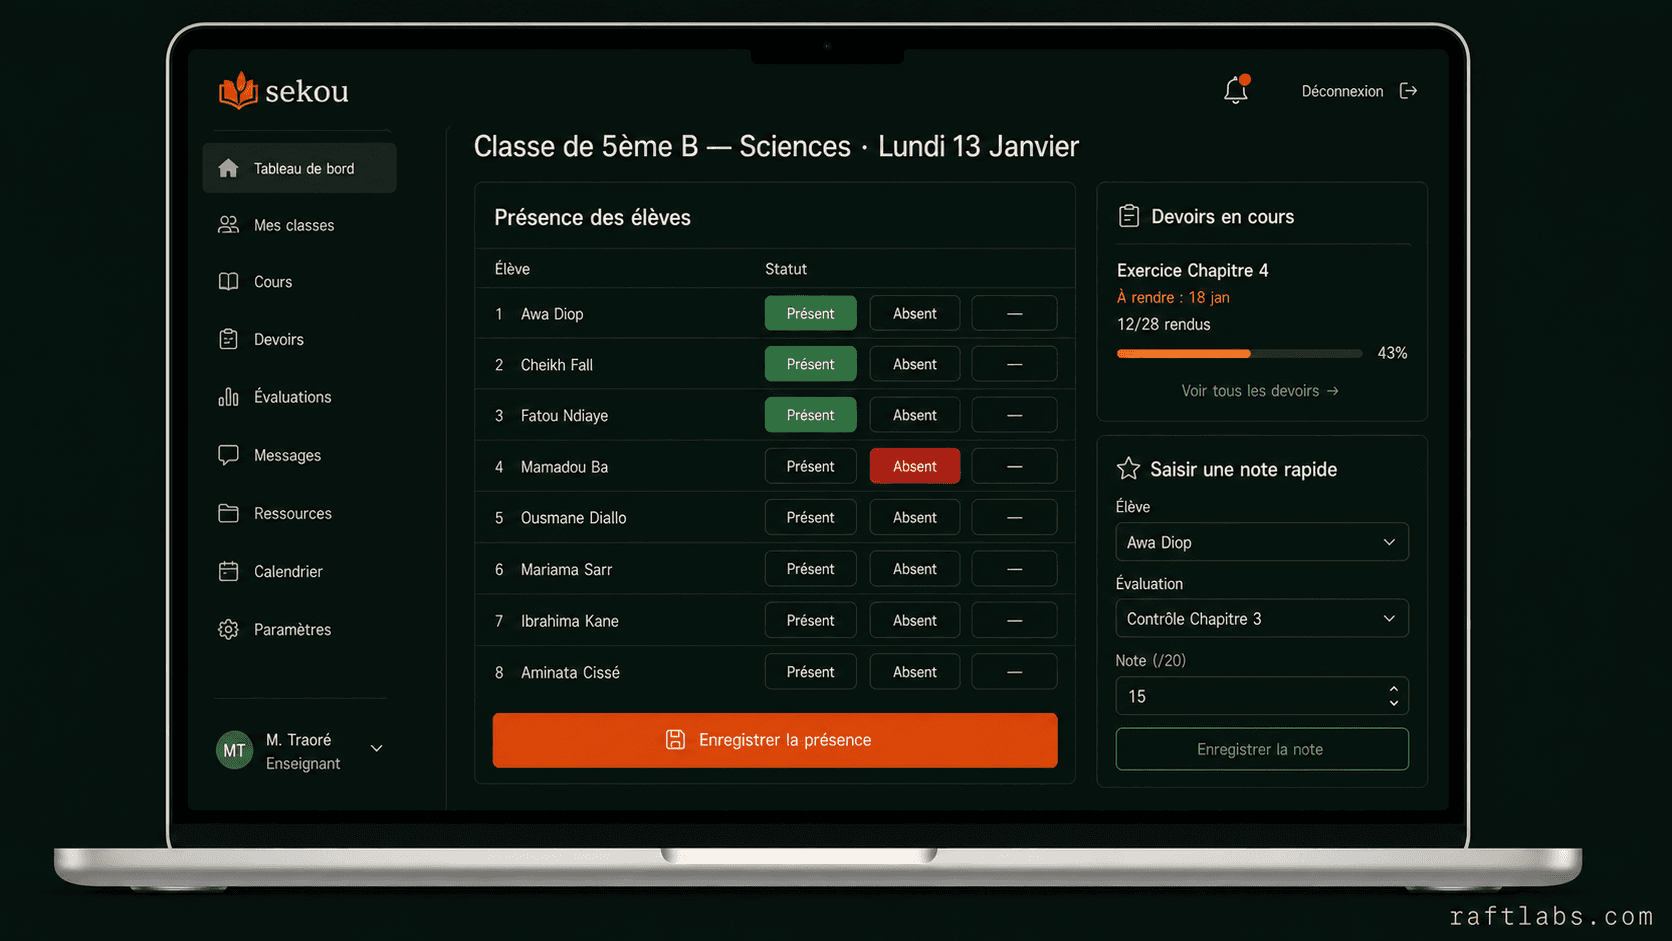Open the Élève dropdown showing Awa Diop
Image resolution: width=1672 pixels, height=941 pixels.
(x=1262, y=542)
